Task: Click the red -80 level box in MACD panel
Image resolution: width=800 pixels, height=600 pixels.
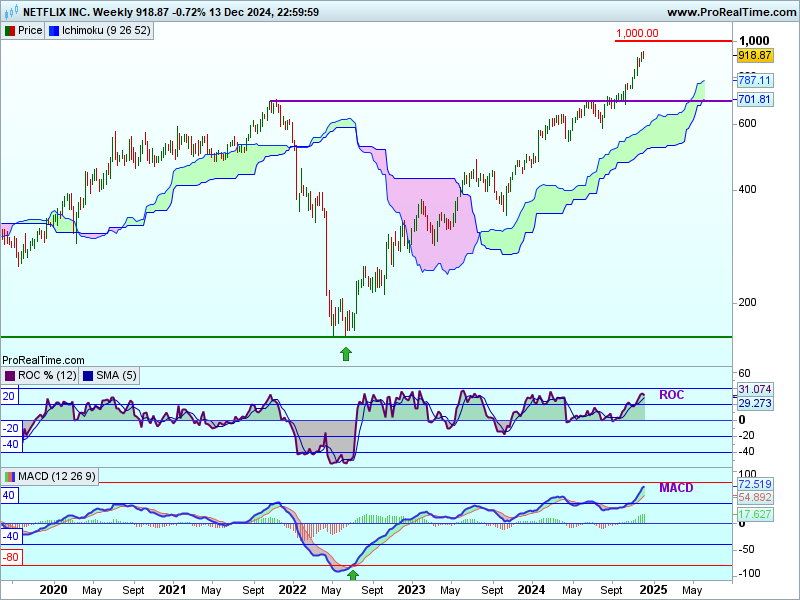Action: coord(11,557)
